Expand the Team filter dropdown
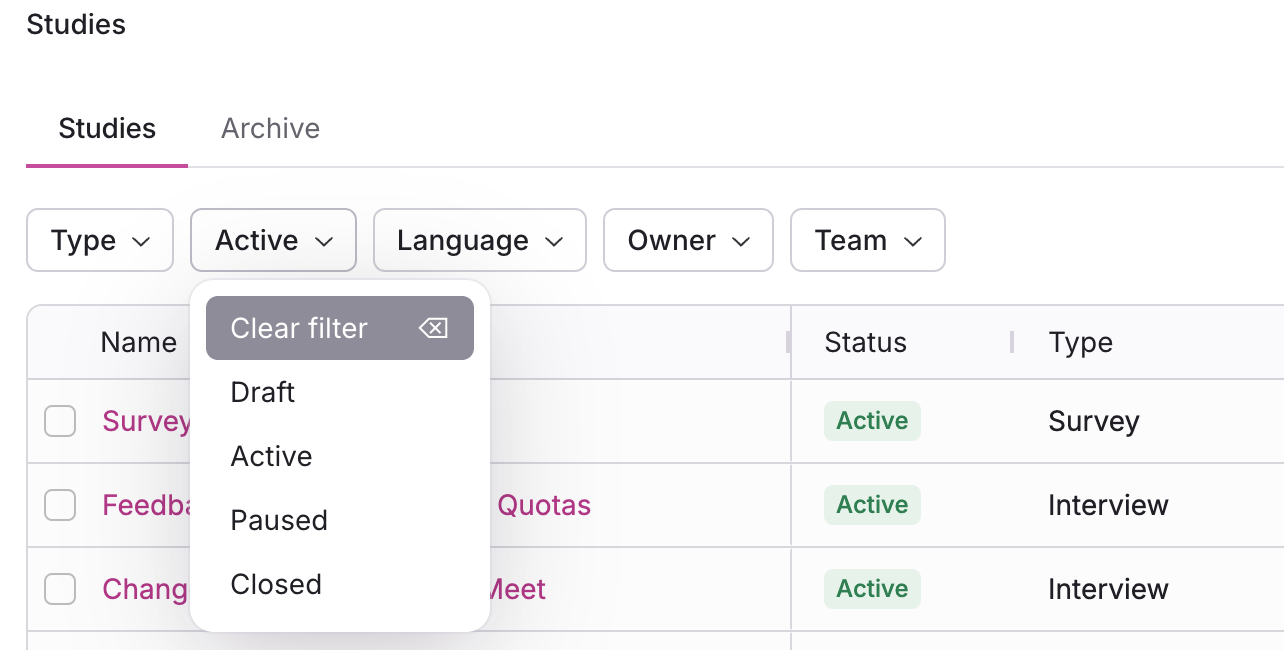 coord(867,240)
